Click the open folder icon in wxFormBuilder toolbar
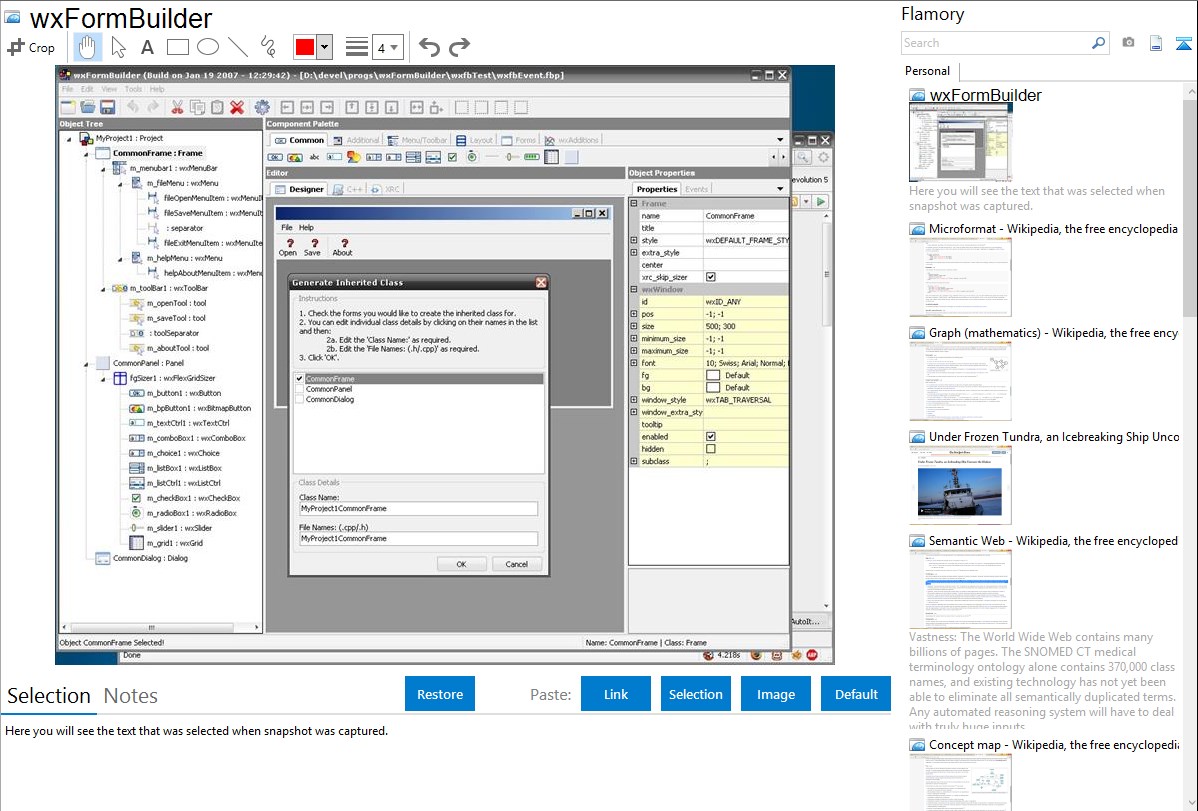 [x=88, y=108]
